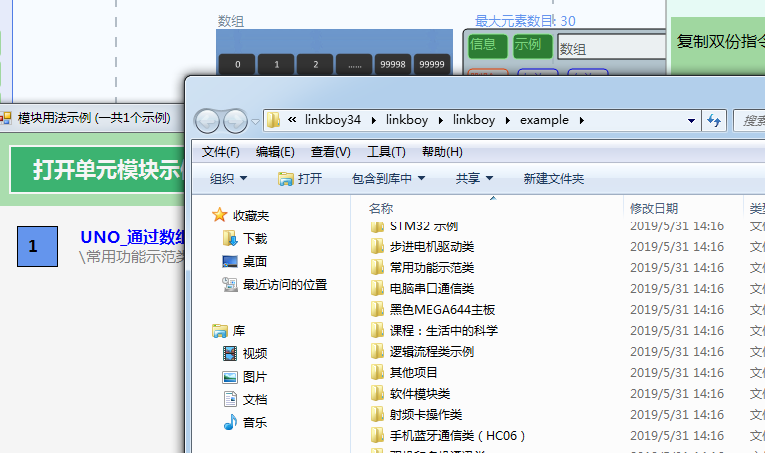Open the 共享 dropdown
This screenshot has height=453, width=765.
pyautogui.click(x=474, y=179)
